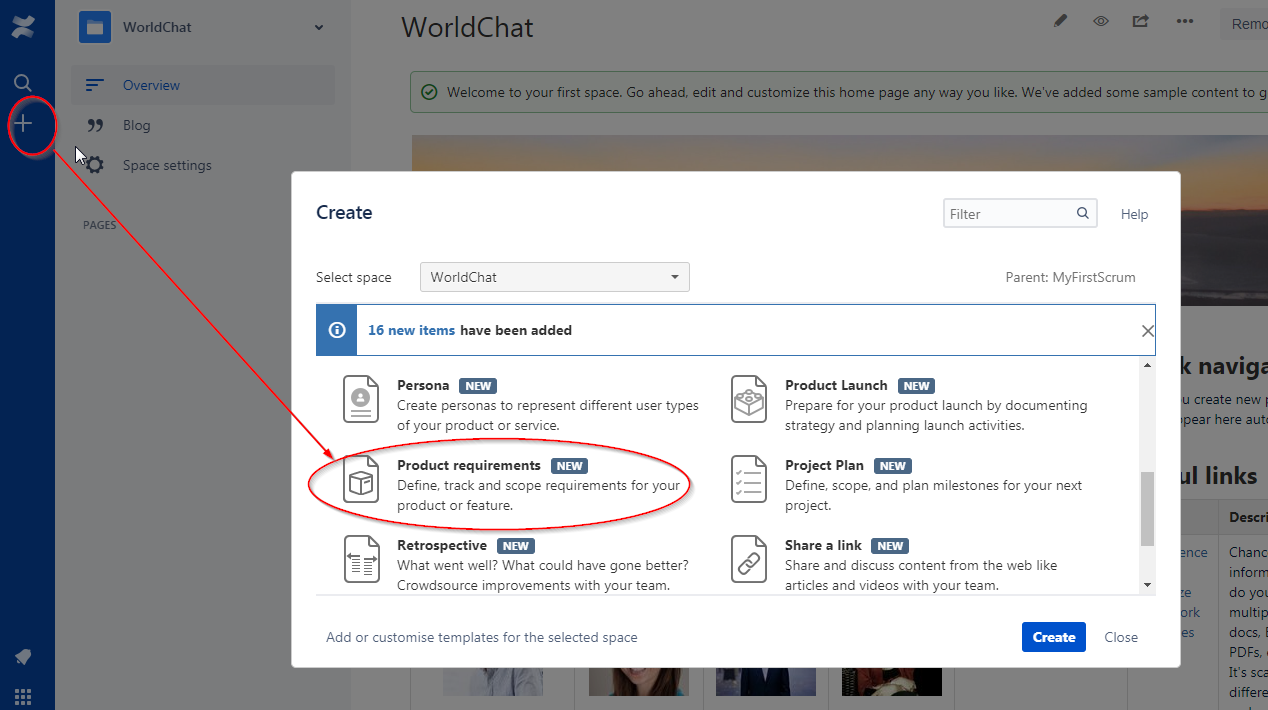Click the PAGES sidebar label

click(99, 225)
